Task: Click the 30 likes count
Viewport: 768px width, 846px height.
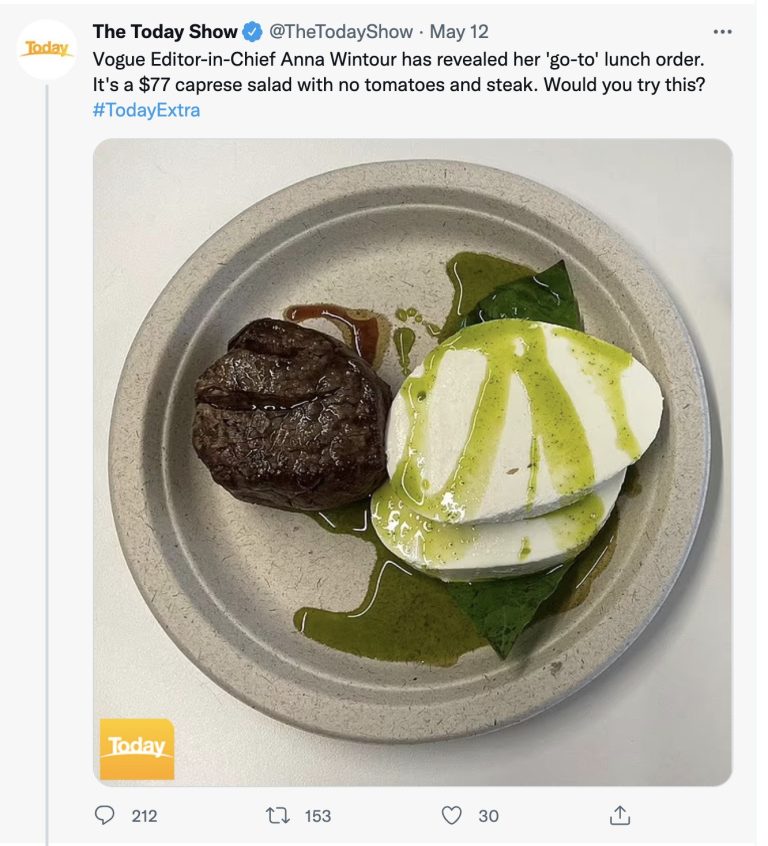Action: click(x=488, y=816)
